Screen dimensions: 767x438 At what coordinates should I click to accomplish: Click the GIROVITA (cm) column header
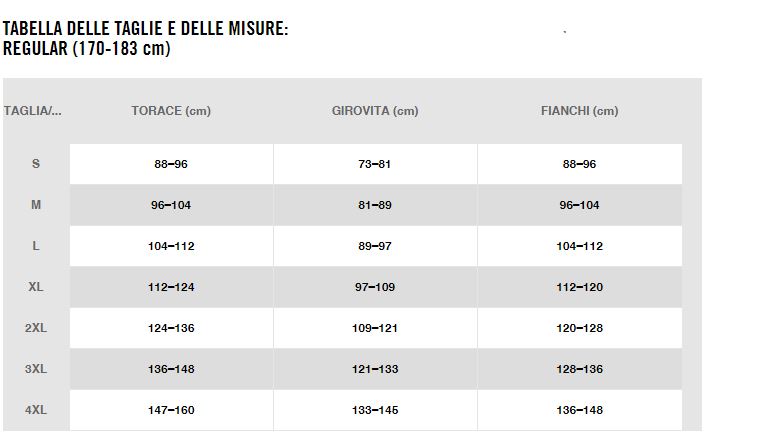pos(375,111)
